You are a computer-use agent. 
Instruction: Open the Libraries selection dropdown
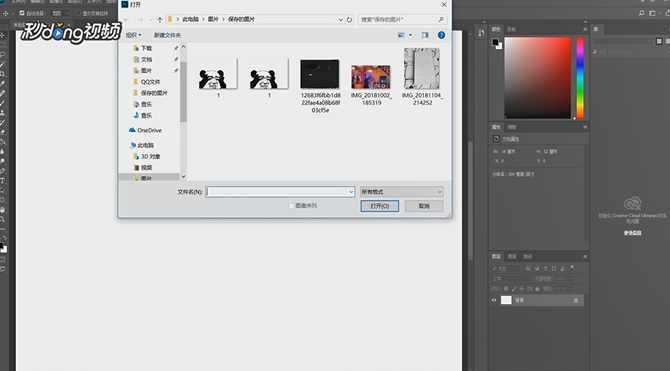click(623, 41)
